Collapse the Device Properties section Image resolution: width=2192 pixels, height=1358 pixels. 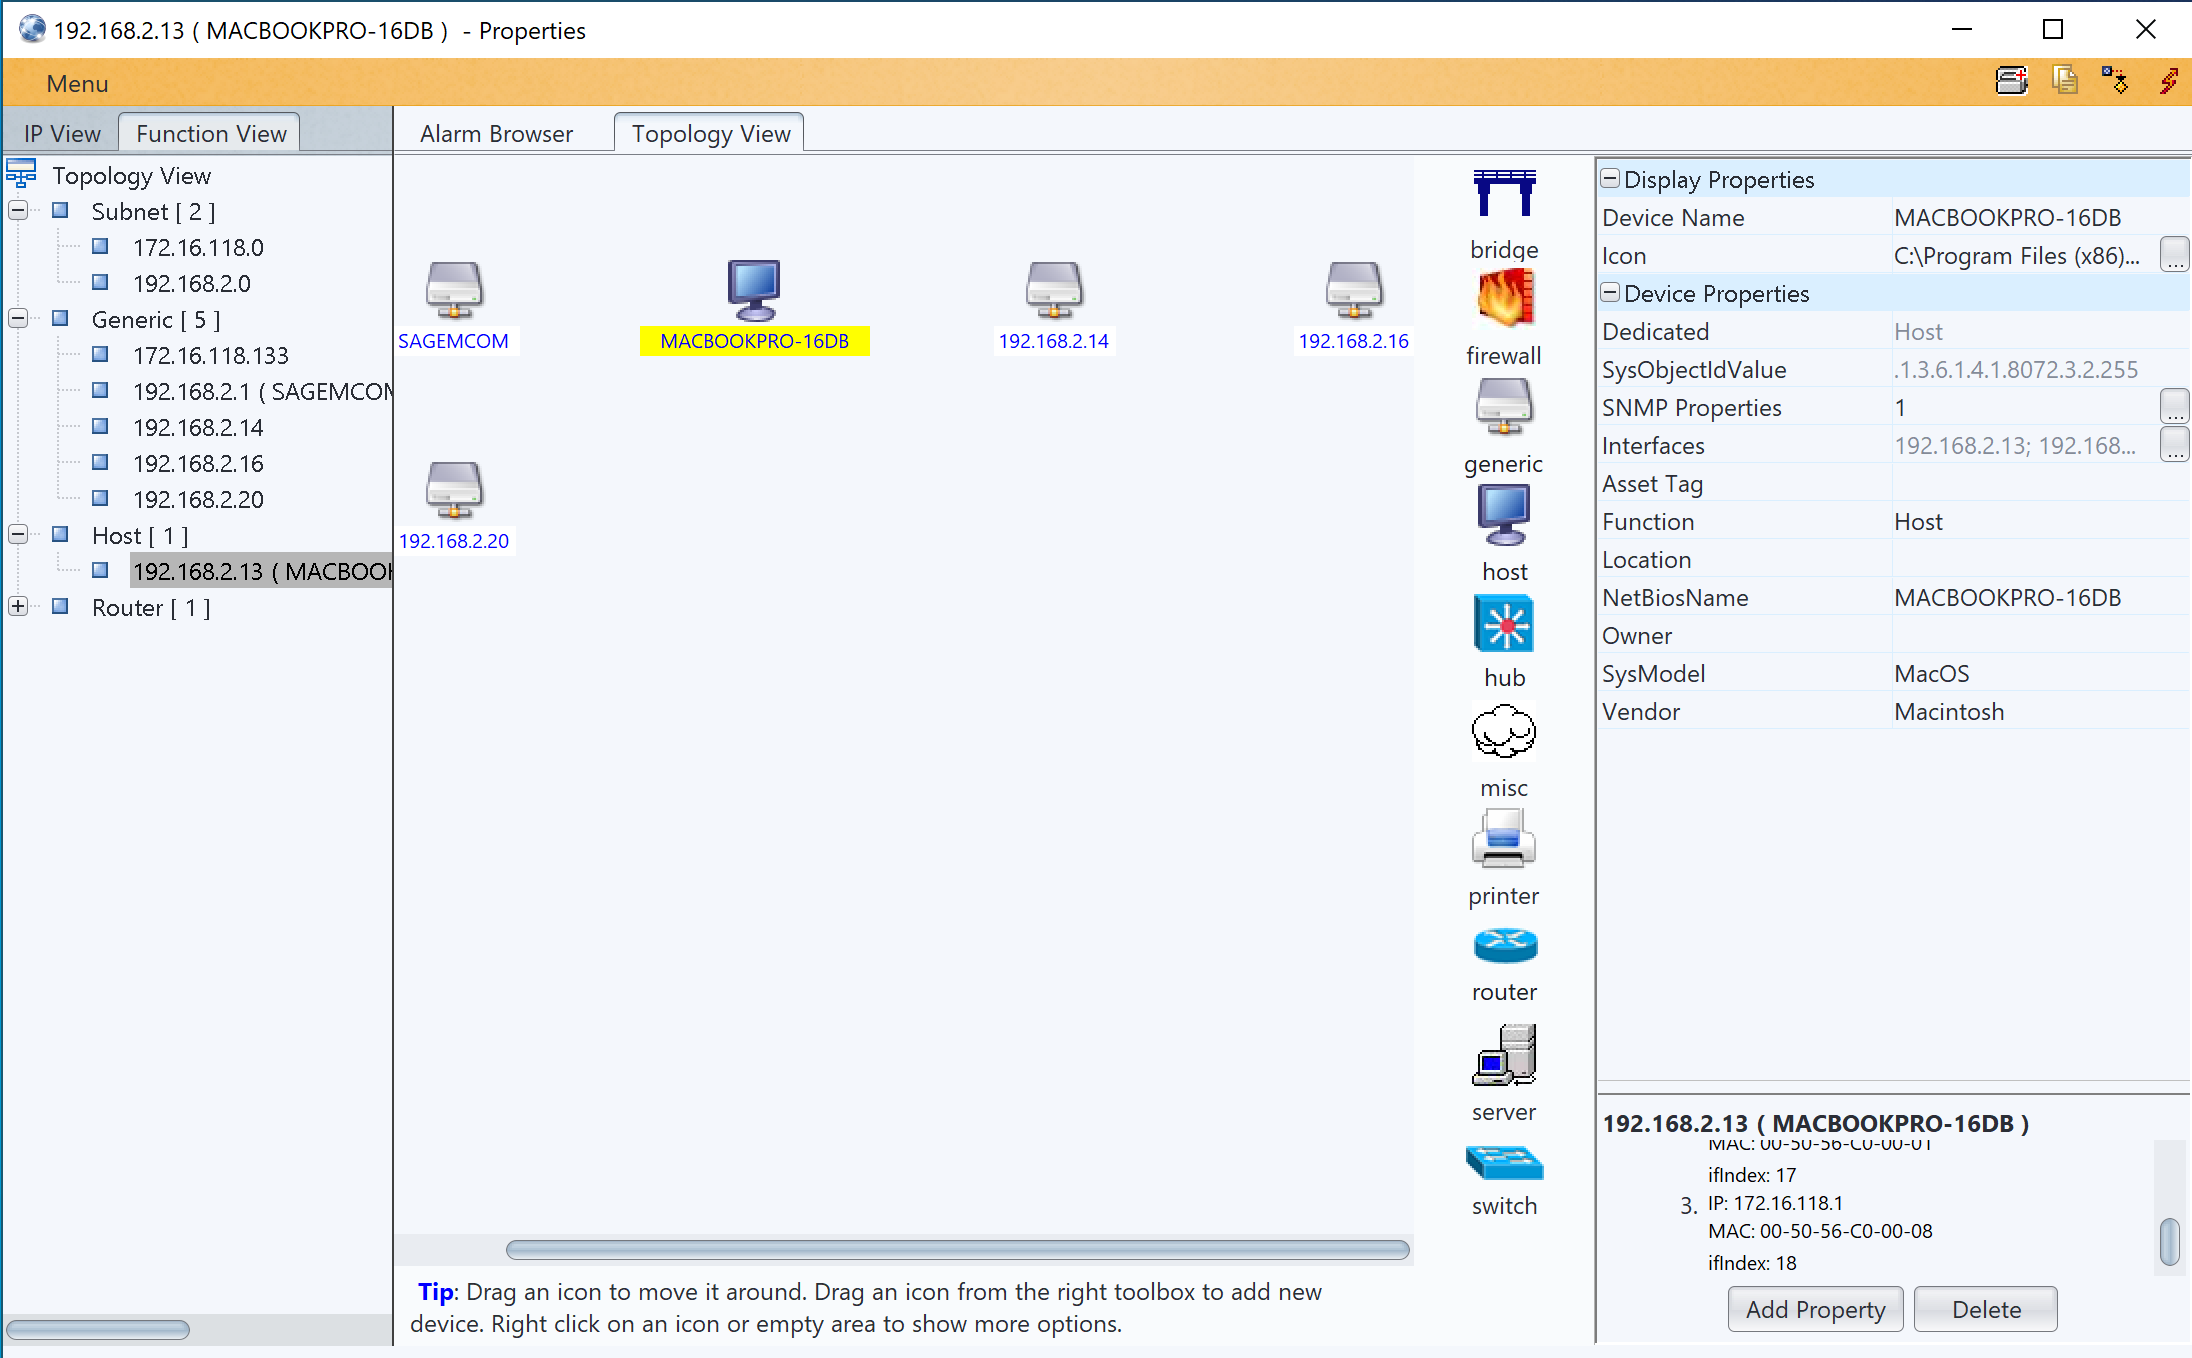(x=1610, y=293)
